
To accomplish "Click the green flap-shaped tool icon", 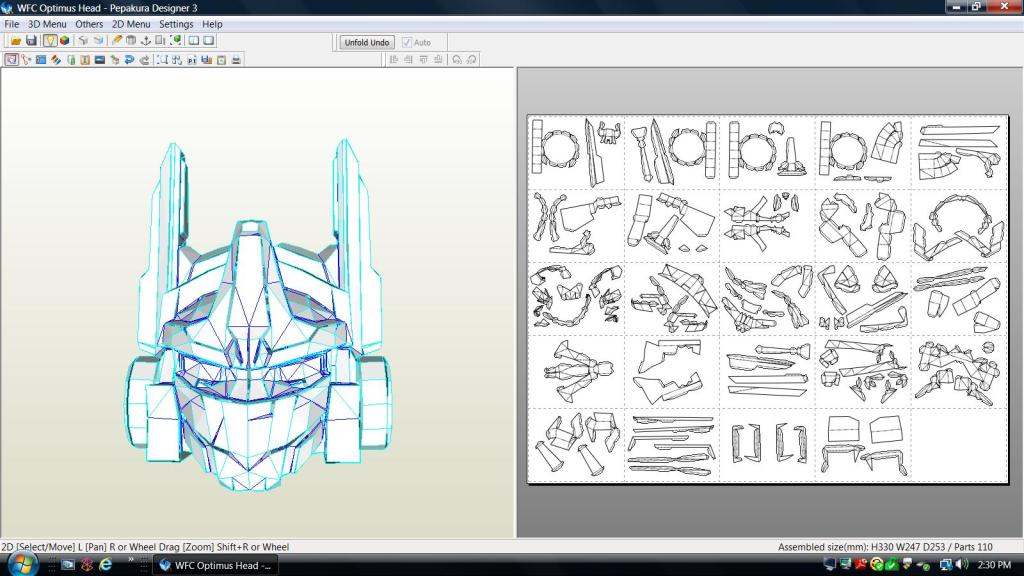I will point(71,59).
